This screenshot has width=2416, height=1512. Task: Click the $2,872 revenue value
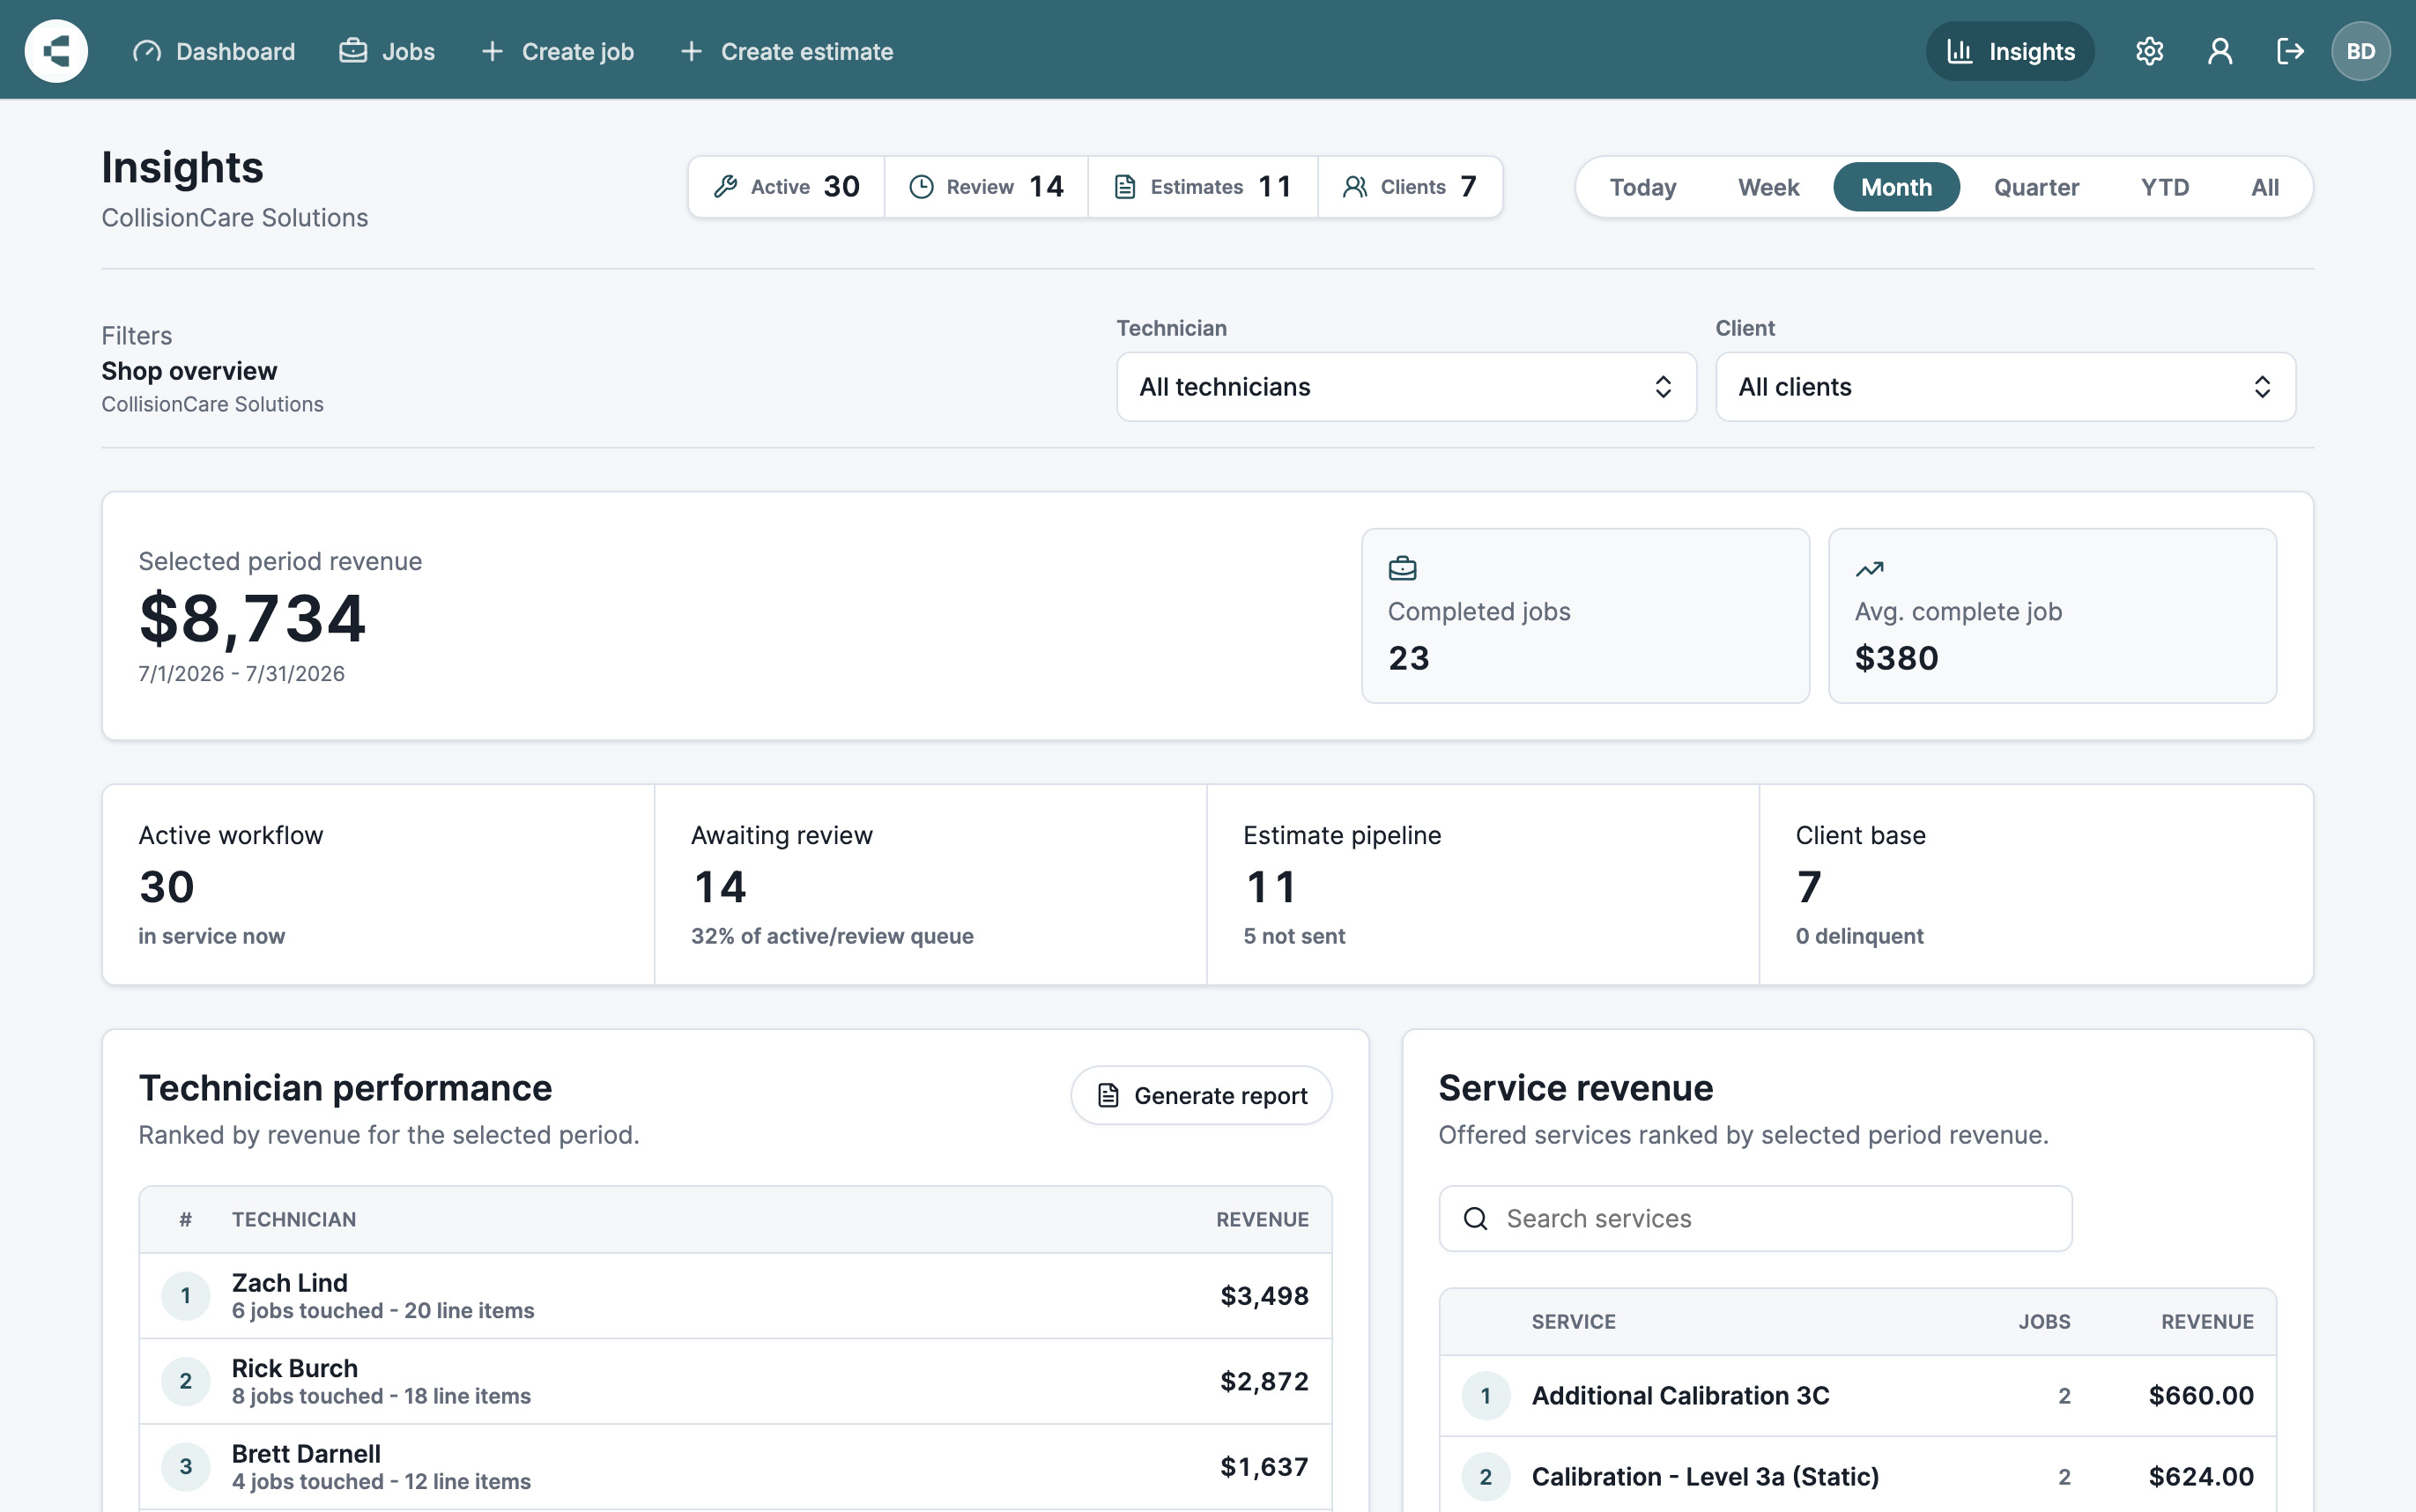1264,1381
